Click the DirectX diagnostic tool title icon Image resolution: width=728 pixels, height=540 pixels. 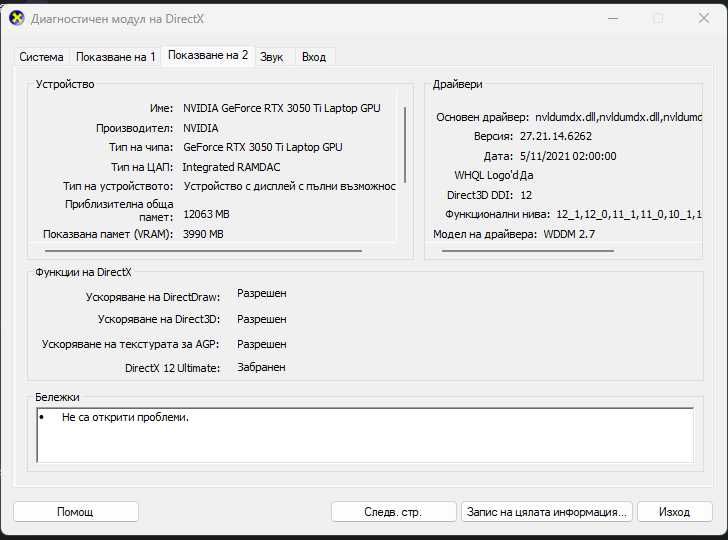17,19
